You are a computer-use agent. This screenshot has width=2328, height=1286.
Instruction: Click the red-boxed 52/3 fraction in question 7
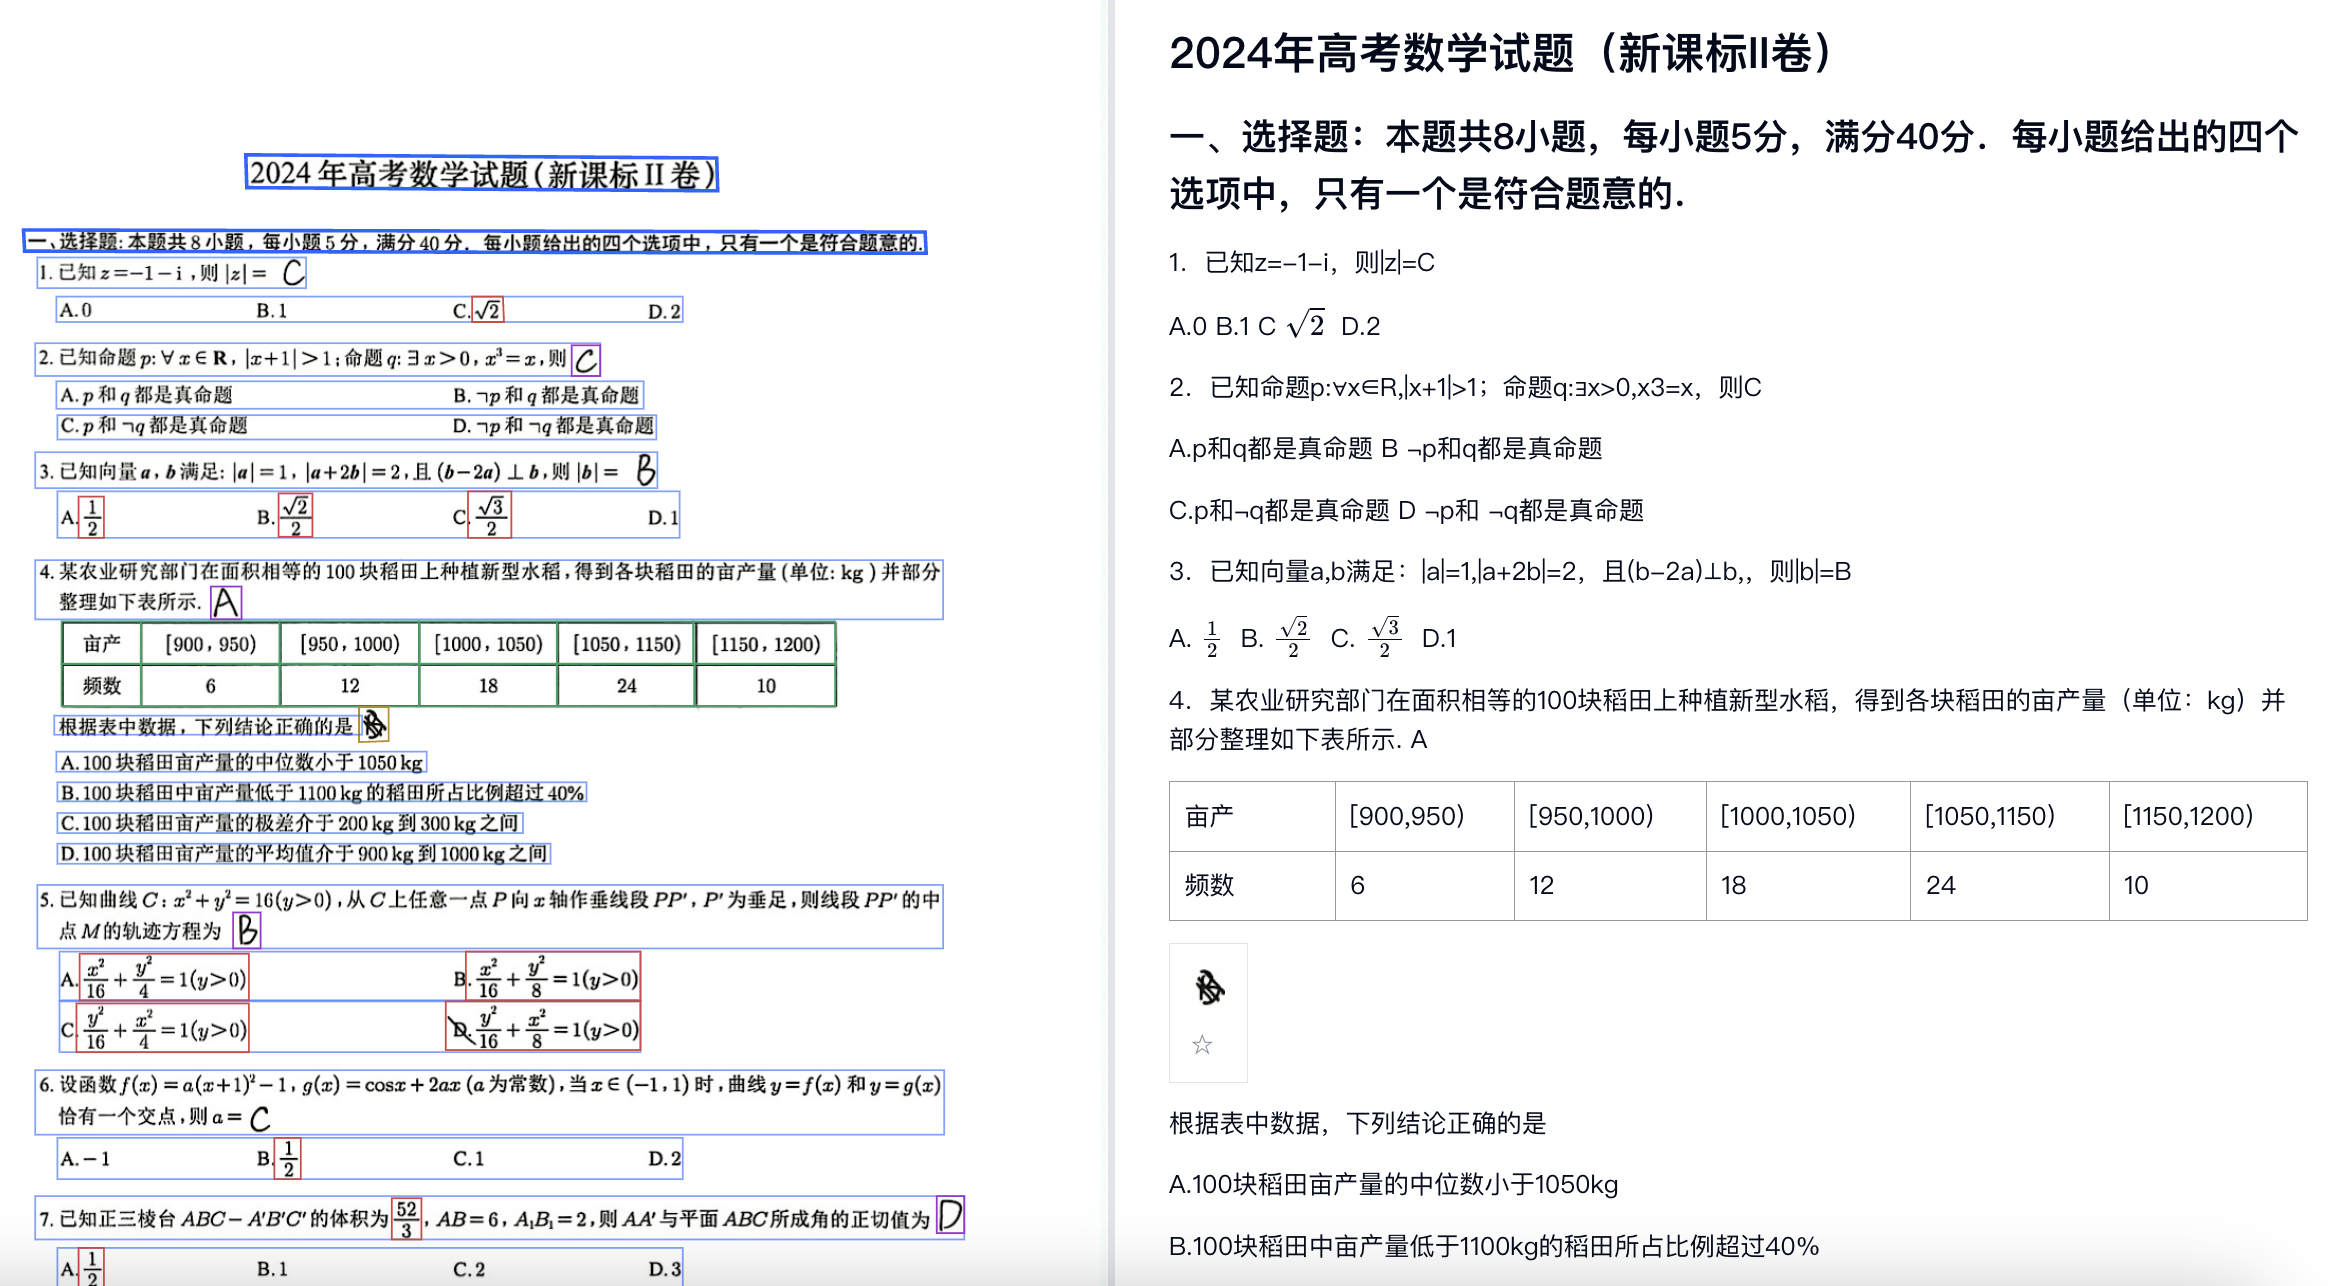tap(406, 1218)
